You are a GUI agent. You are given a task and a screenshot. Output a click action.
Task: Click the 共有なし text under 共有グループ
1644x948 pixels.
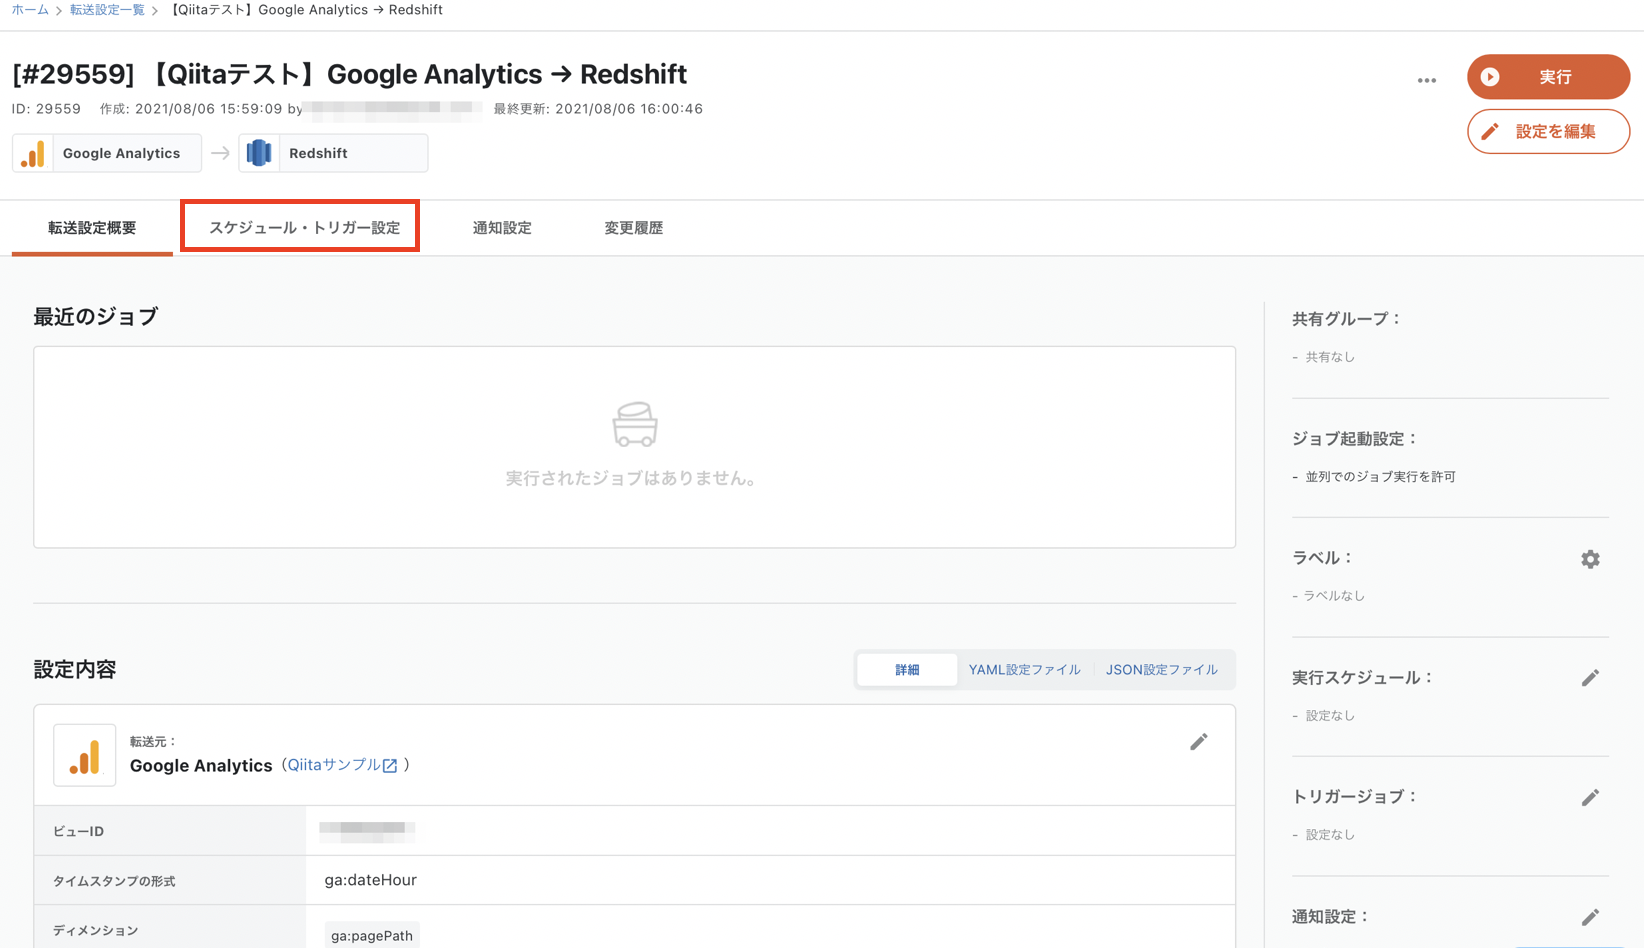[x=1330, y=357]
